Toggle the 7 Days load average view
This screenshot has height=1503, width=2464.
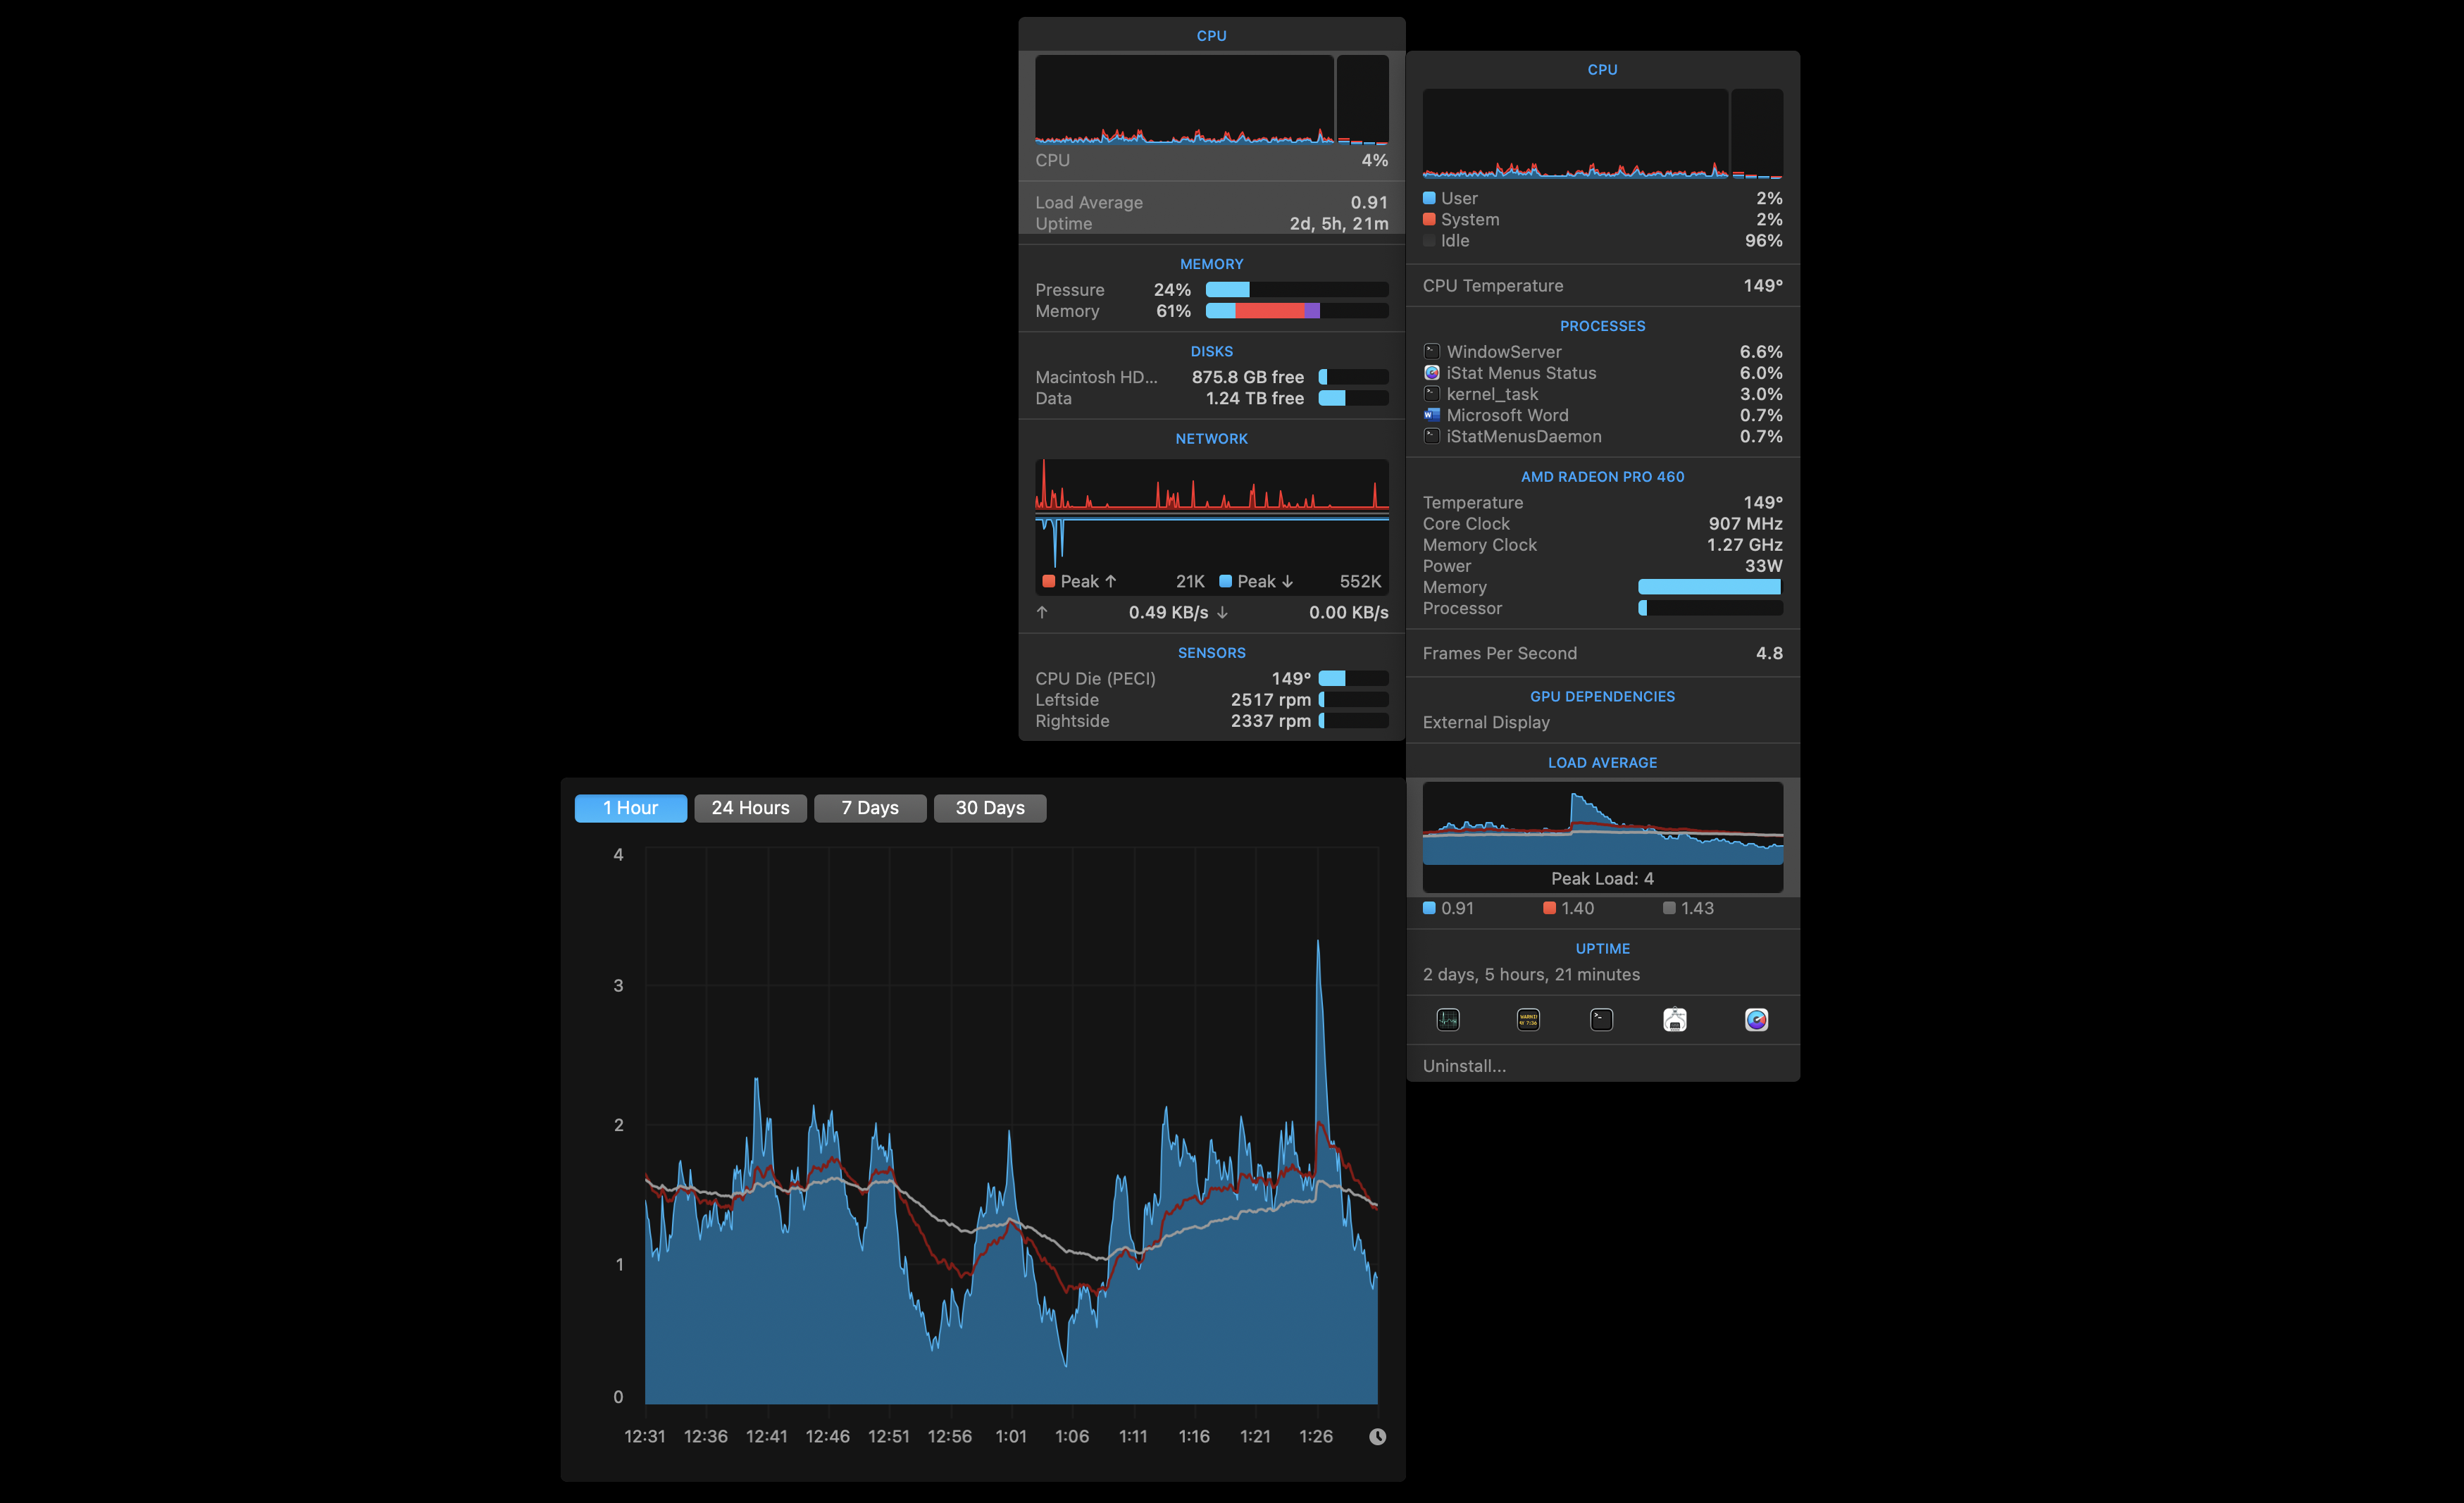pos(869,806)
